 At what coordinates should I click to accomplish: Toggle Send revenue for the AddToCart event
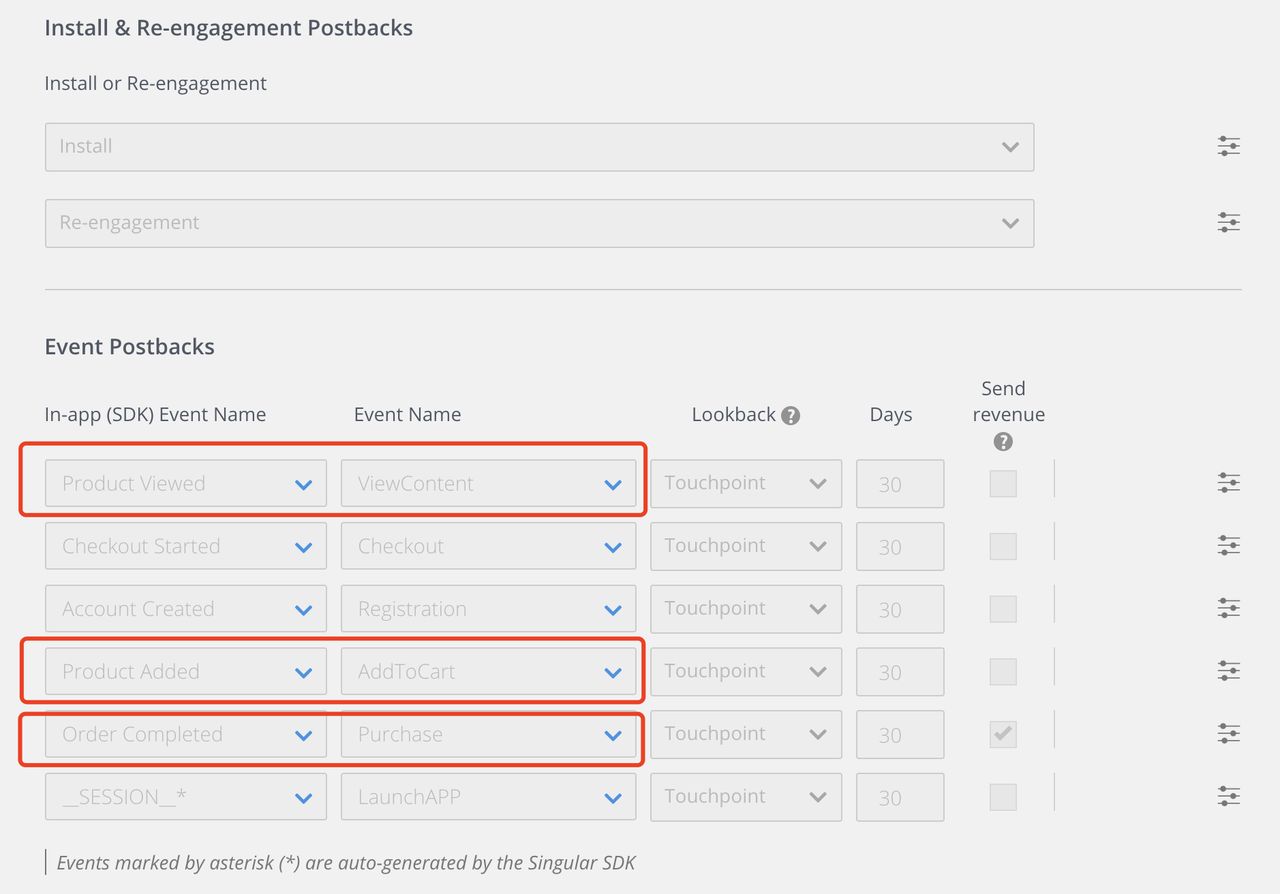pyautogui.click(x=1003, y=672)
